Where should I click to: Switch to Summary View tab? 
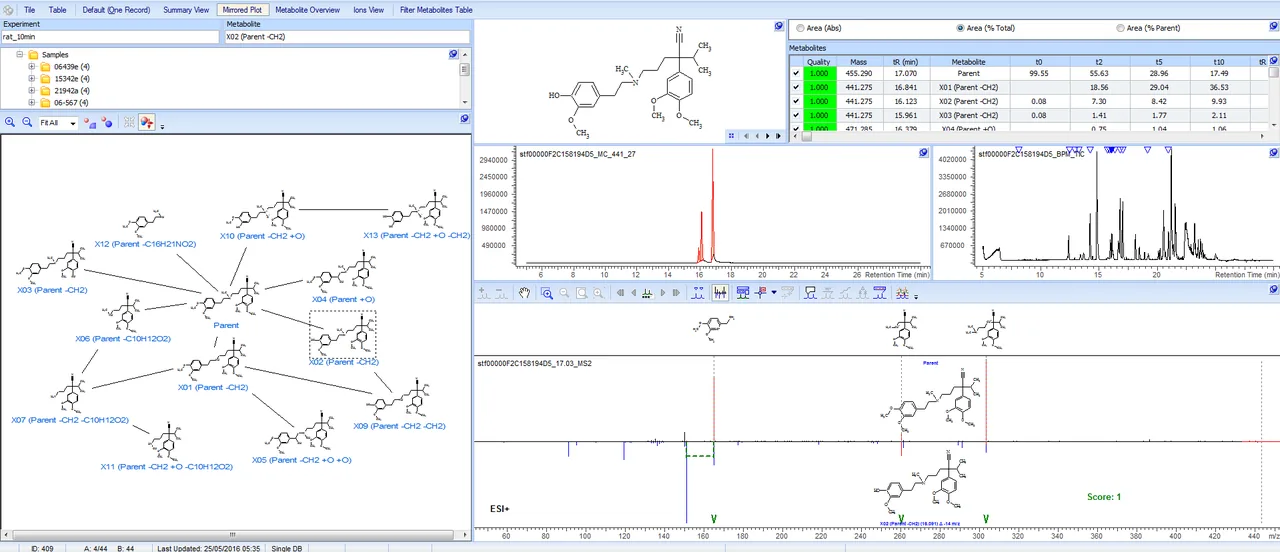click(186, 9)
